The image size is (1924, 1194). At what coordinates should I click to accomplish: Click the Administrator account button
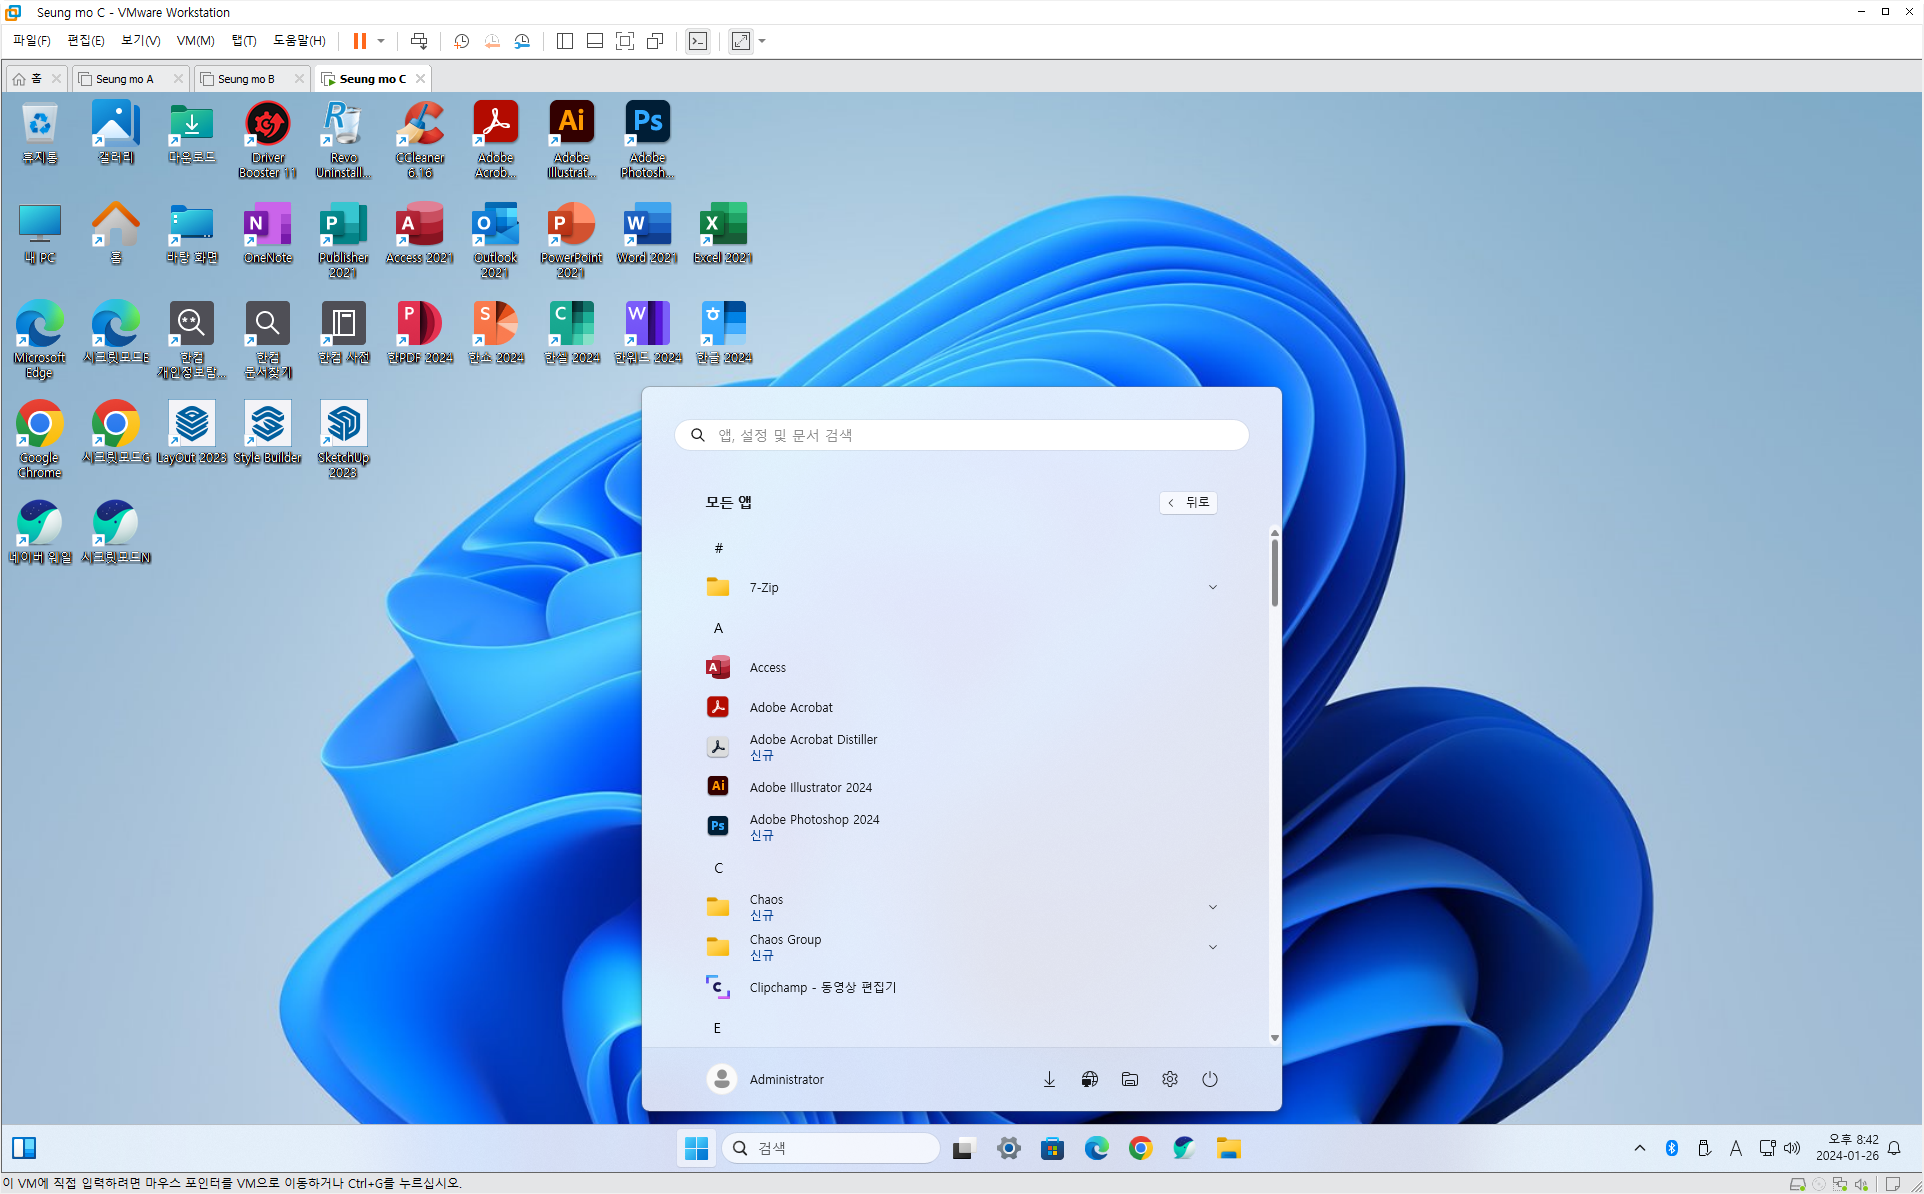coord(766,1079)
